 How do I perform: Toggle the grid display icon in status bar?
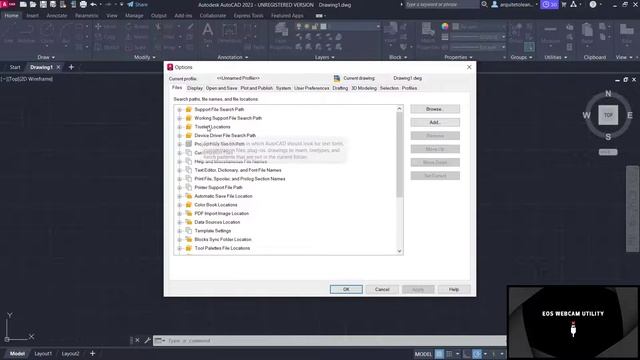439,354
